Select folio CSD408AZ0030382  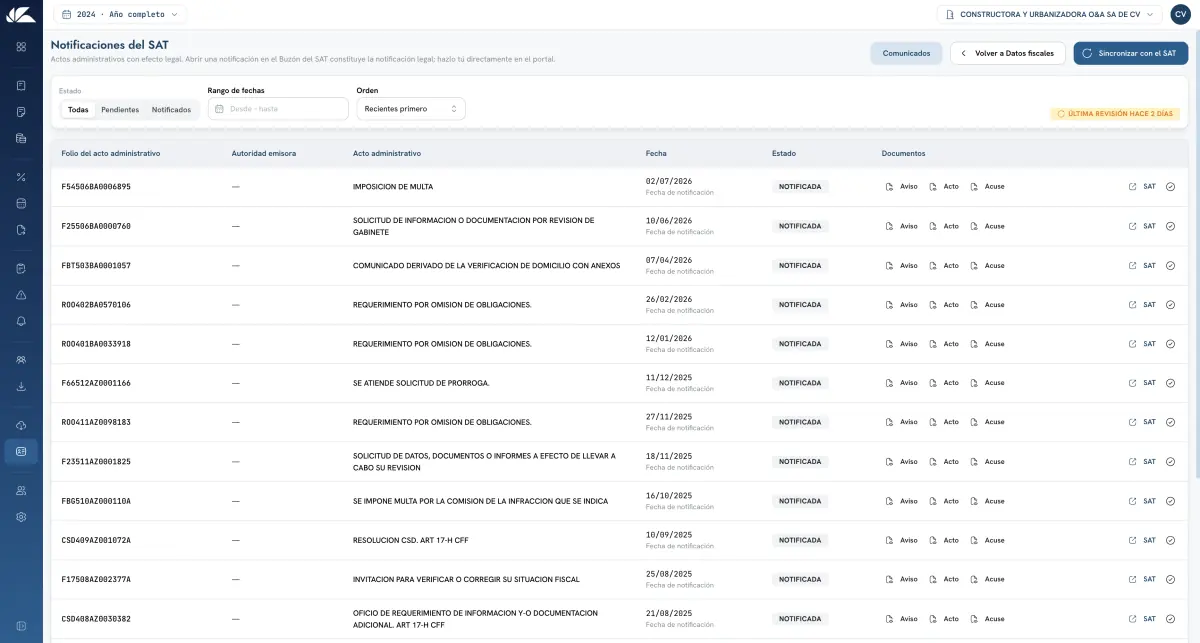pos(96,619)
